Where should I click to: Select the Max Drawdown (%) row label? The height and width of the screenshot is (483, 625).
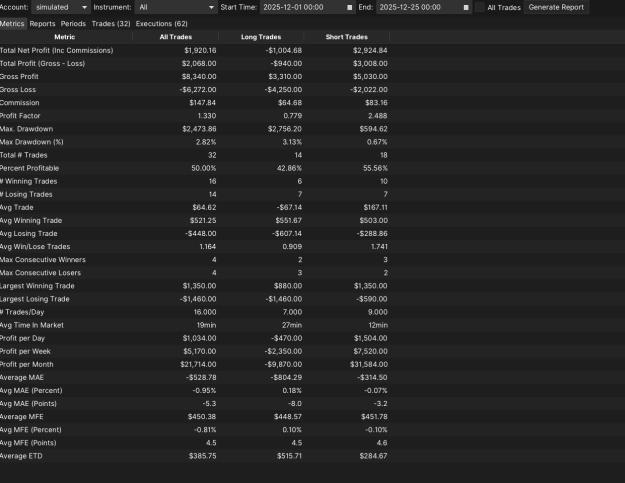(x=31, y=142)
